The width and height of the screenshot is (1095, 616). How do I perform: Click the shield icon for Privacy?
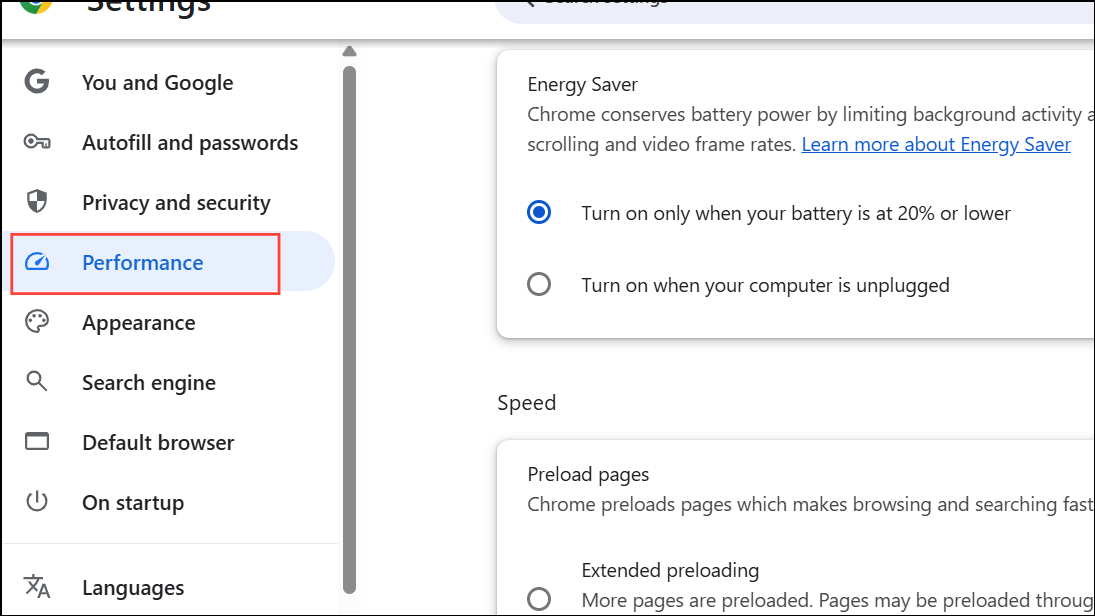[37, 203]
